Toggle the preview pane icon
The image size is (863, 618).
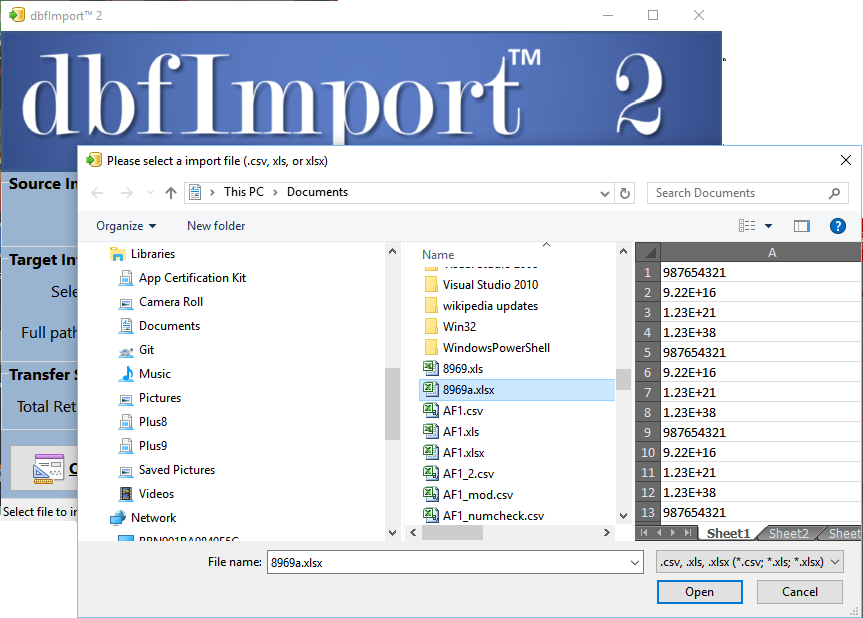coord(801,226)
